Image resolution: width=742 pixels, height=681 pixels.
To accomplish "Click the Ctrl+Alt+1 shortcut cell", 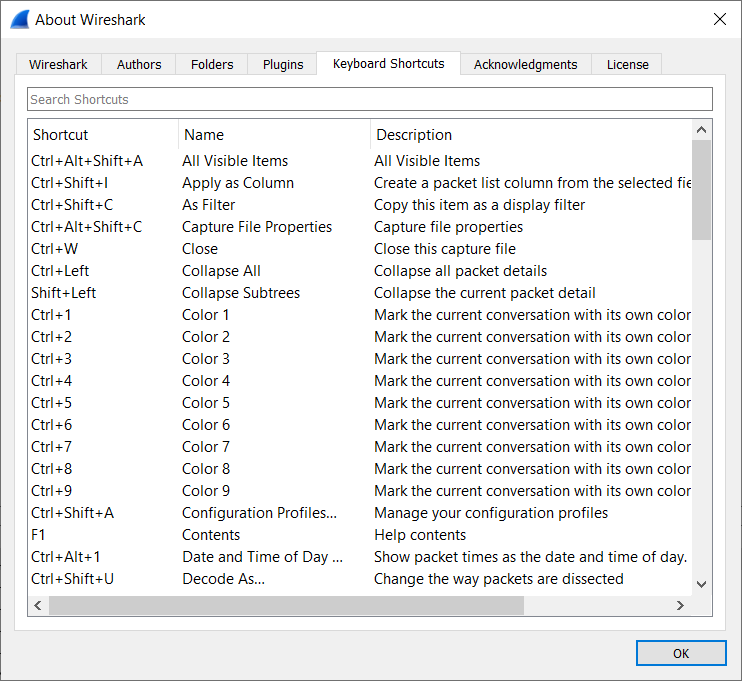I will tap(66, 557).
